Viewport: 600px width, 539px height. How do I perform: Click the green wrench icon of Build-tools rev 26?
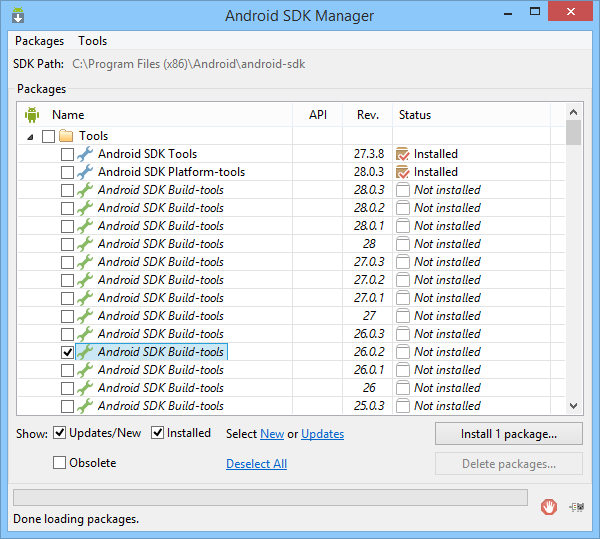pyautogui.click(x=85, y=388)
